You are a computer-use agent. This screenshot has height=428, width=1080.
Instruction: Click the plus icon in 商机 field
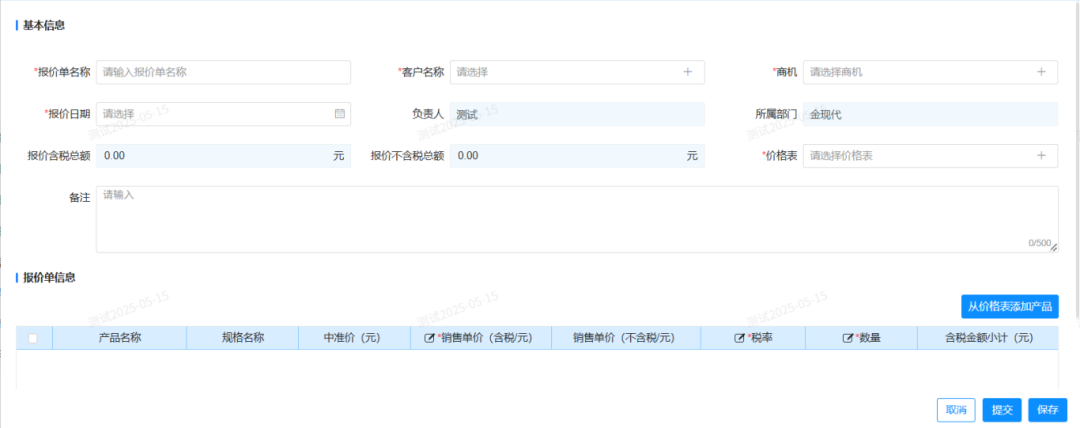(x=1041, y=72)
